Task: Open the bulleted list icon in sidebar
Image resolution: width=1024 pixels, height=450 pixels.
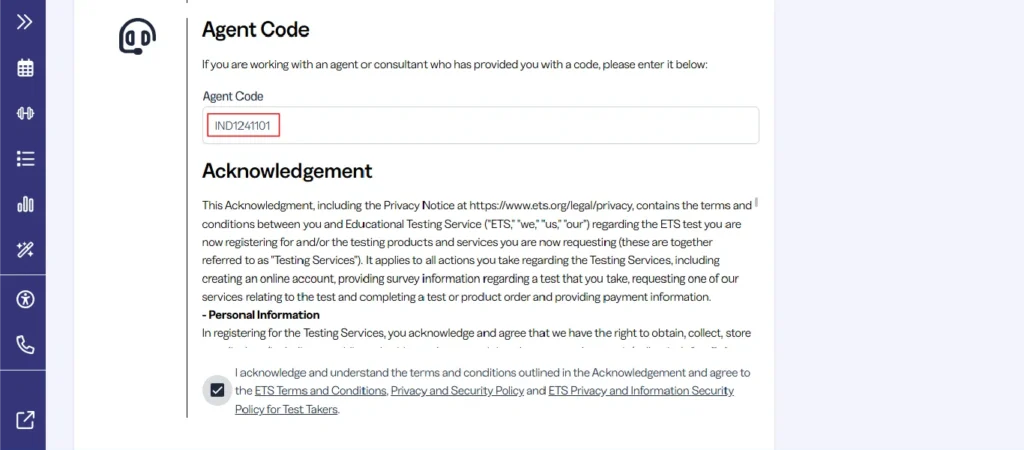Action: (25, 158)
